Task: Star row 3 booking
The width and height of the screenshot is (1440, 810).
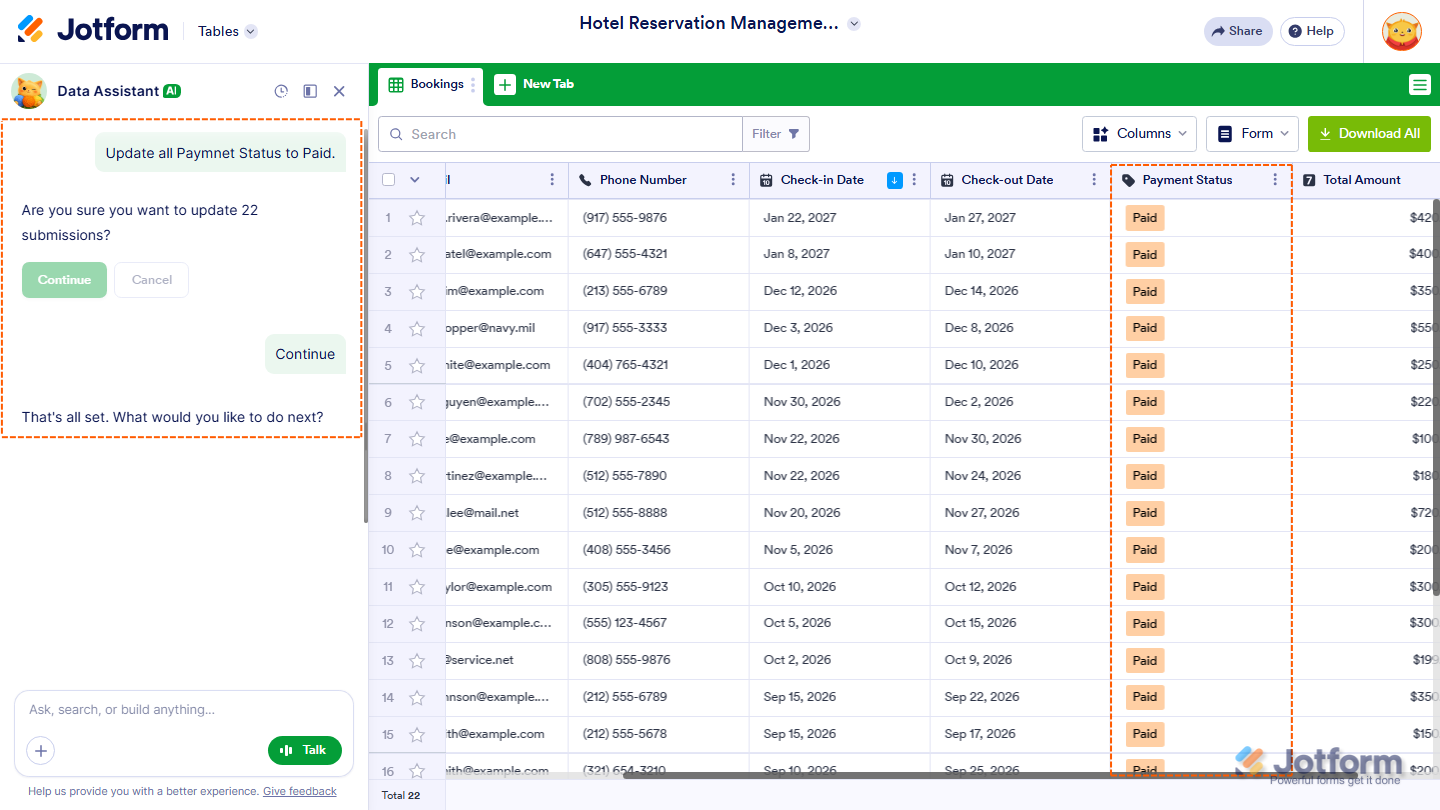Action: pyautogui.click(x=417, y=292)
